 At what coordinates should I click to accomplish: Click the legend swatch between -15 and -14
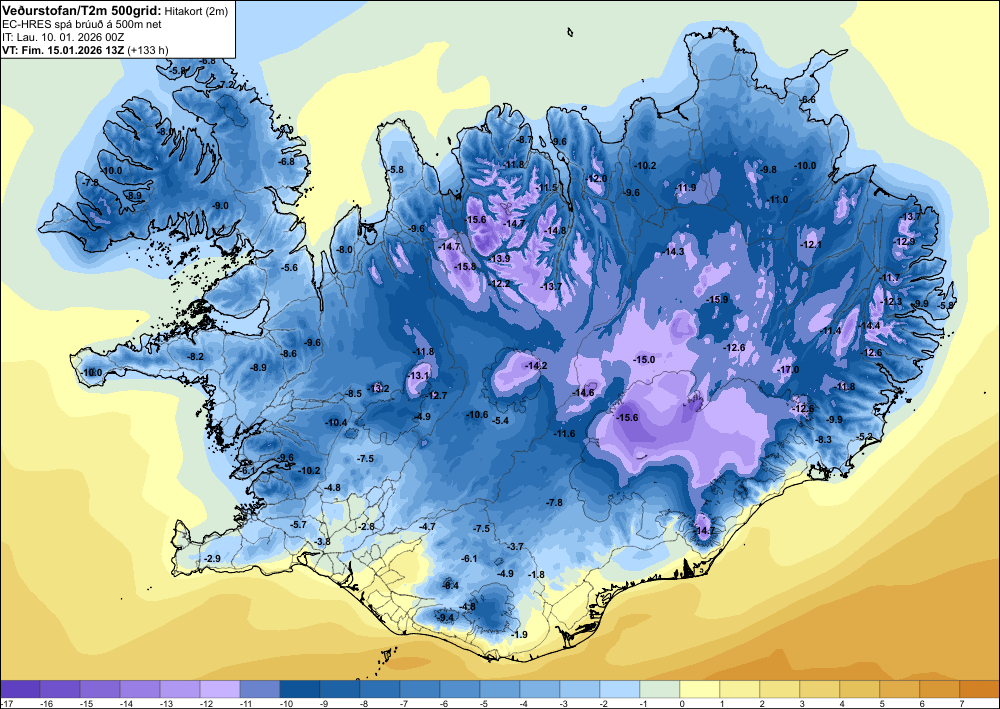pos(100,689)
